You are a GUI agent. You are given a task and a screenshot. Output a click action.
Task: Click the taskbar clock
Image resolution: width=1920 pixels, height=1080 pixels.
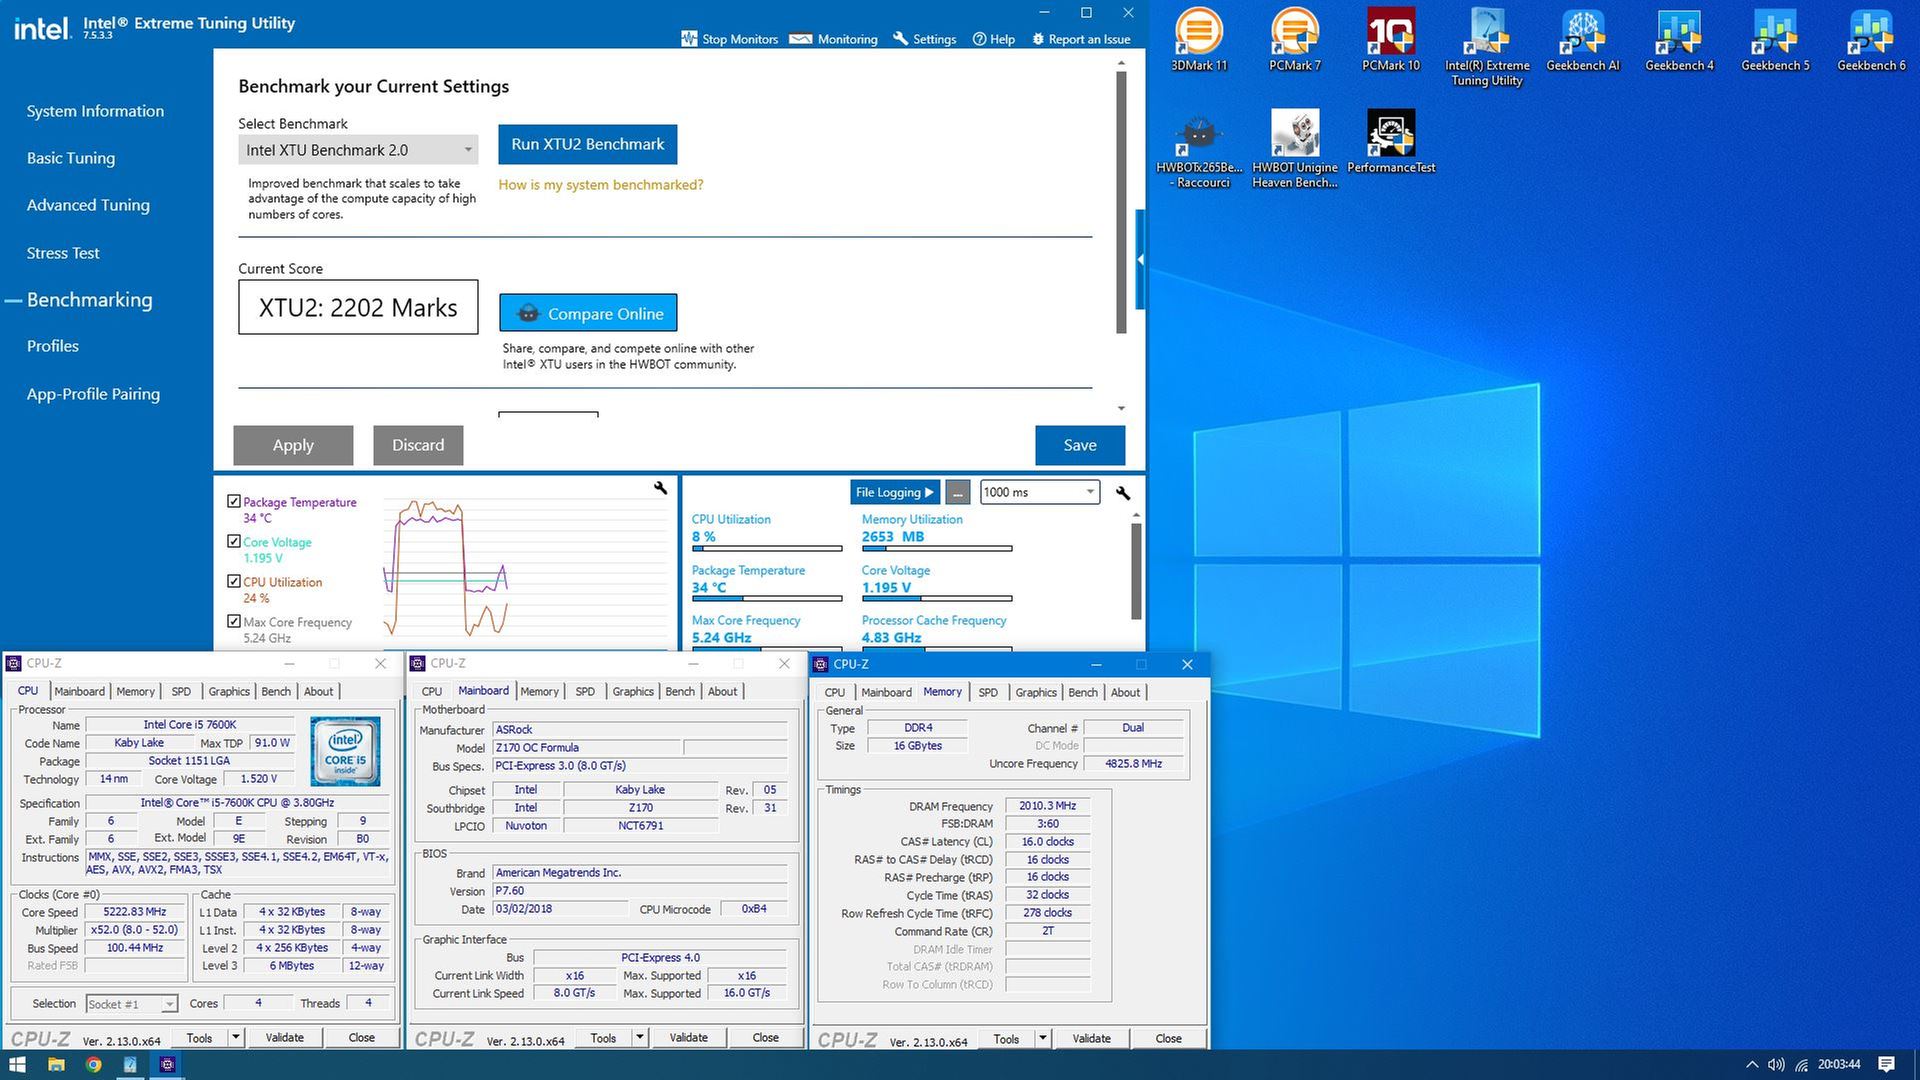[1839, 1064]
